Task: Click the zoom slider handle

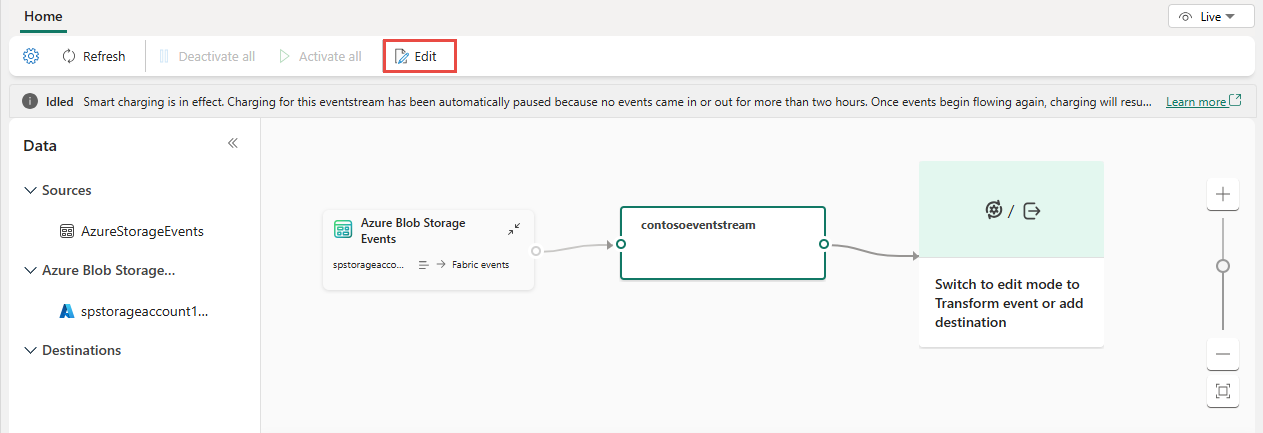Action: [x=1223, y=266]
